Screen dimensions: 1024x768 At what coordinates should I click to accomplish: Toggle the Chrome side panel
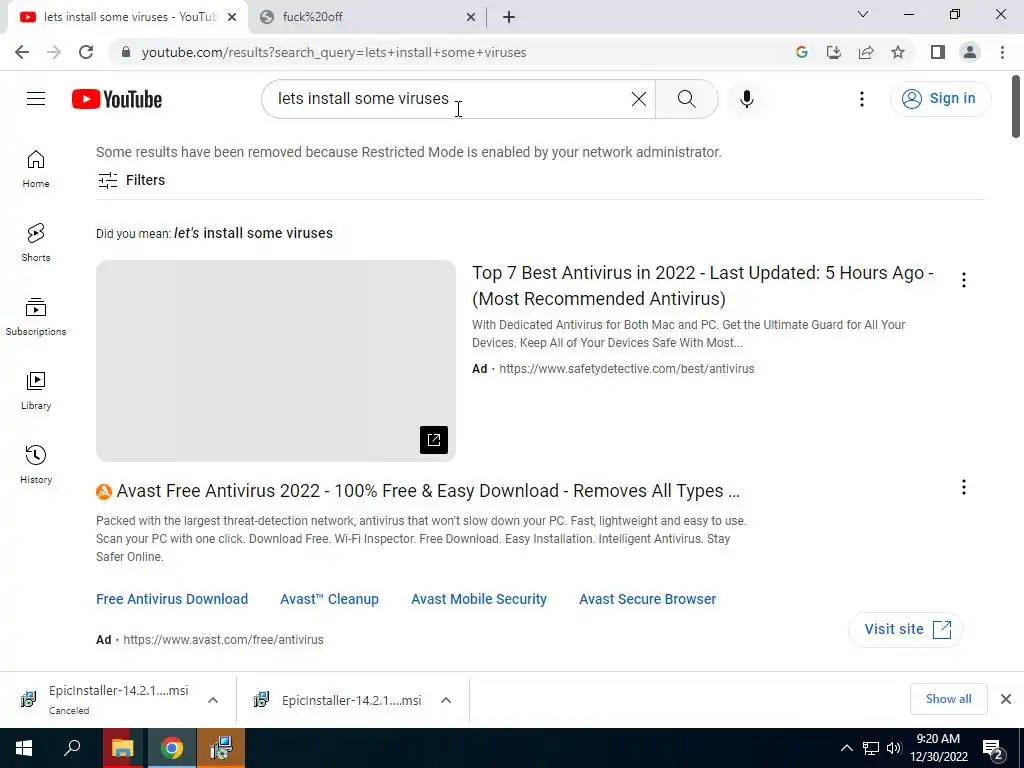pos(937,52)
